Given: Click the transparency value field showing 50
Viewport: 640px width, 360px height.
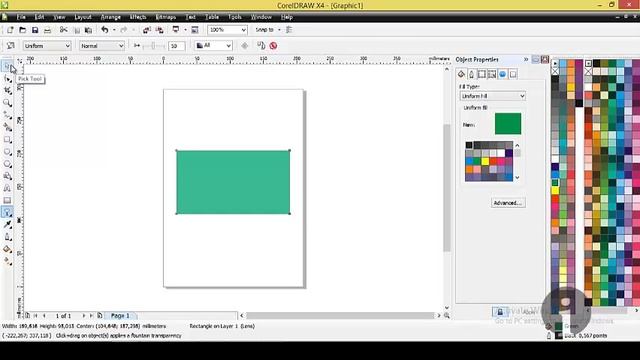Looking at the screenshot, I should point(176,46).
